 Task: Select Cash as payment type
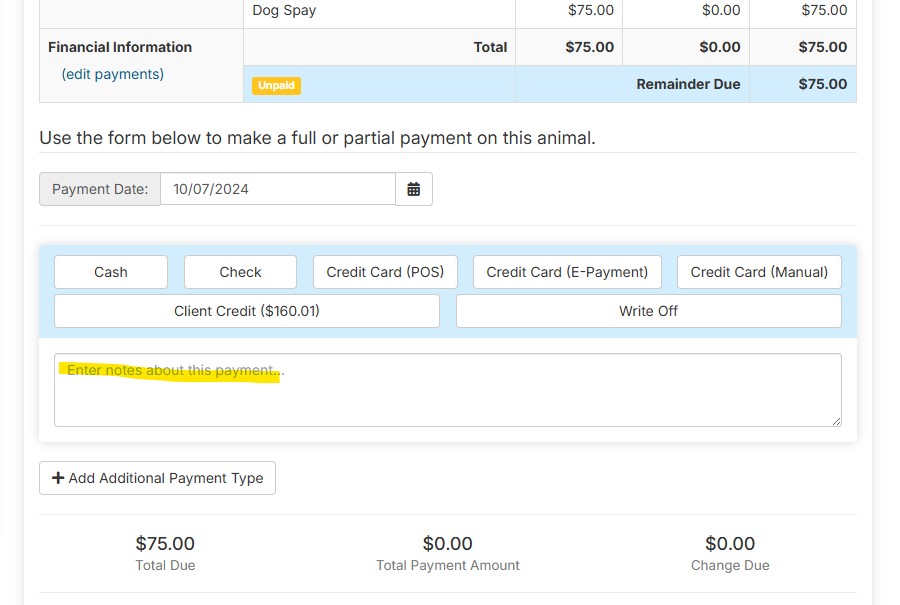(x=111, y=272)
